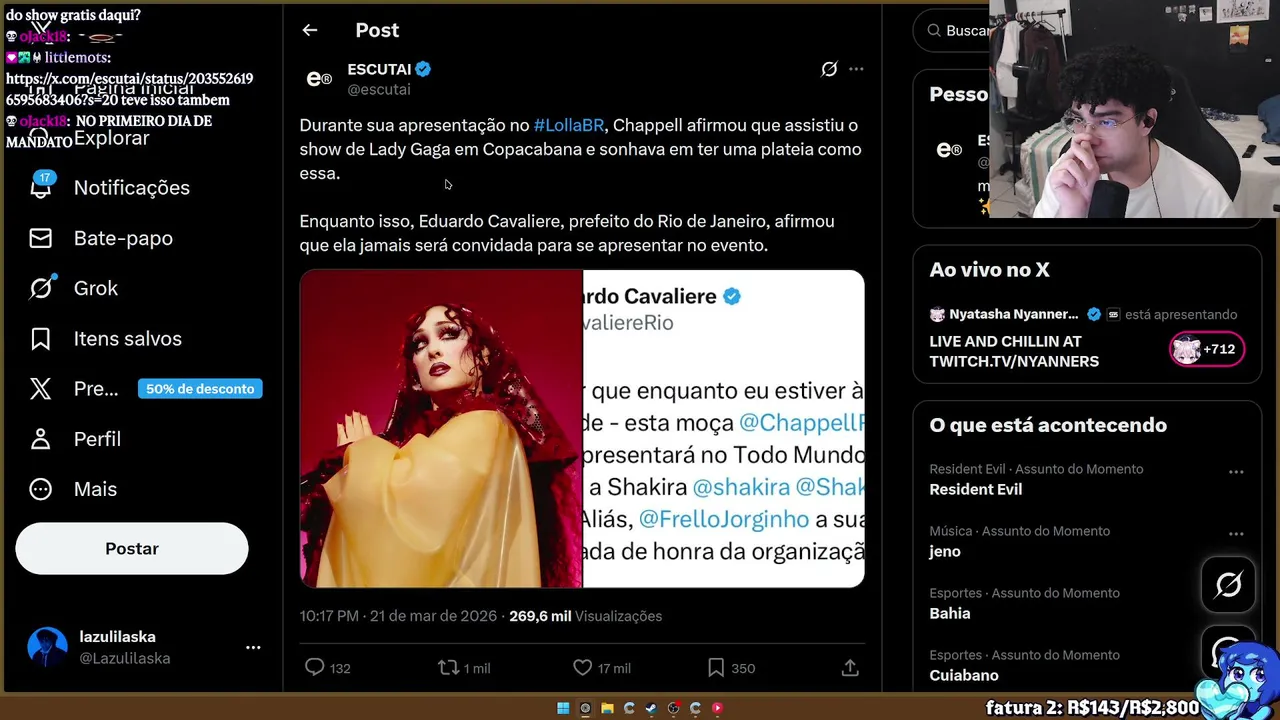The width and height of the screenshot is (1280, 720).
Task: Open options dots for Resident Evil trend
Action: click(1236, 472)
